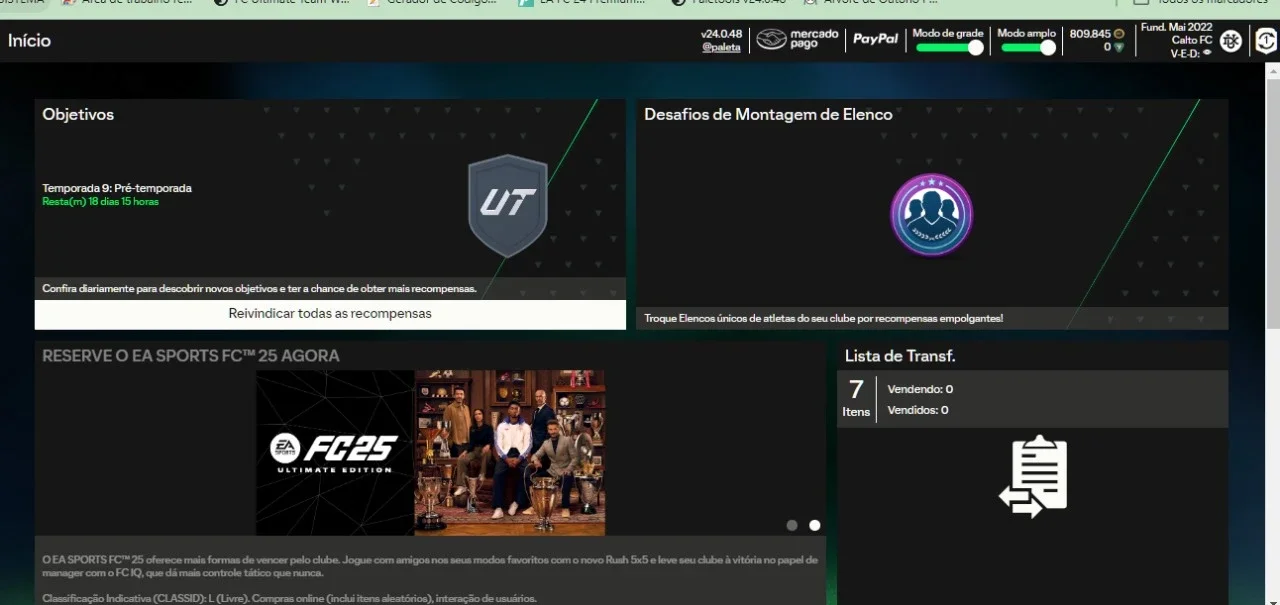This screenshot has width=1280, height=605.
Task: Click the v24.0.48 version text
Action: click(x=721, y=33)
